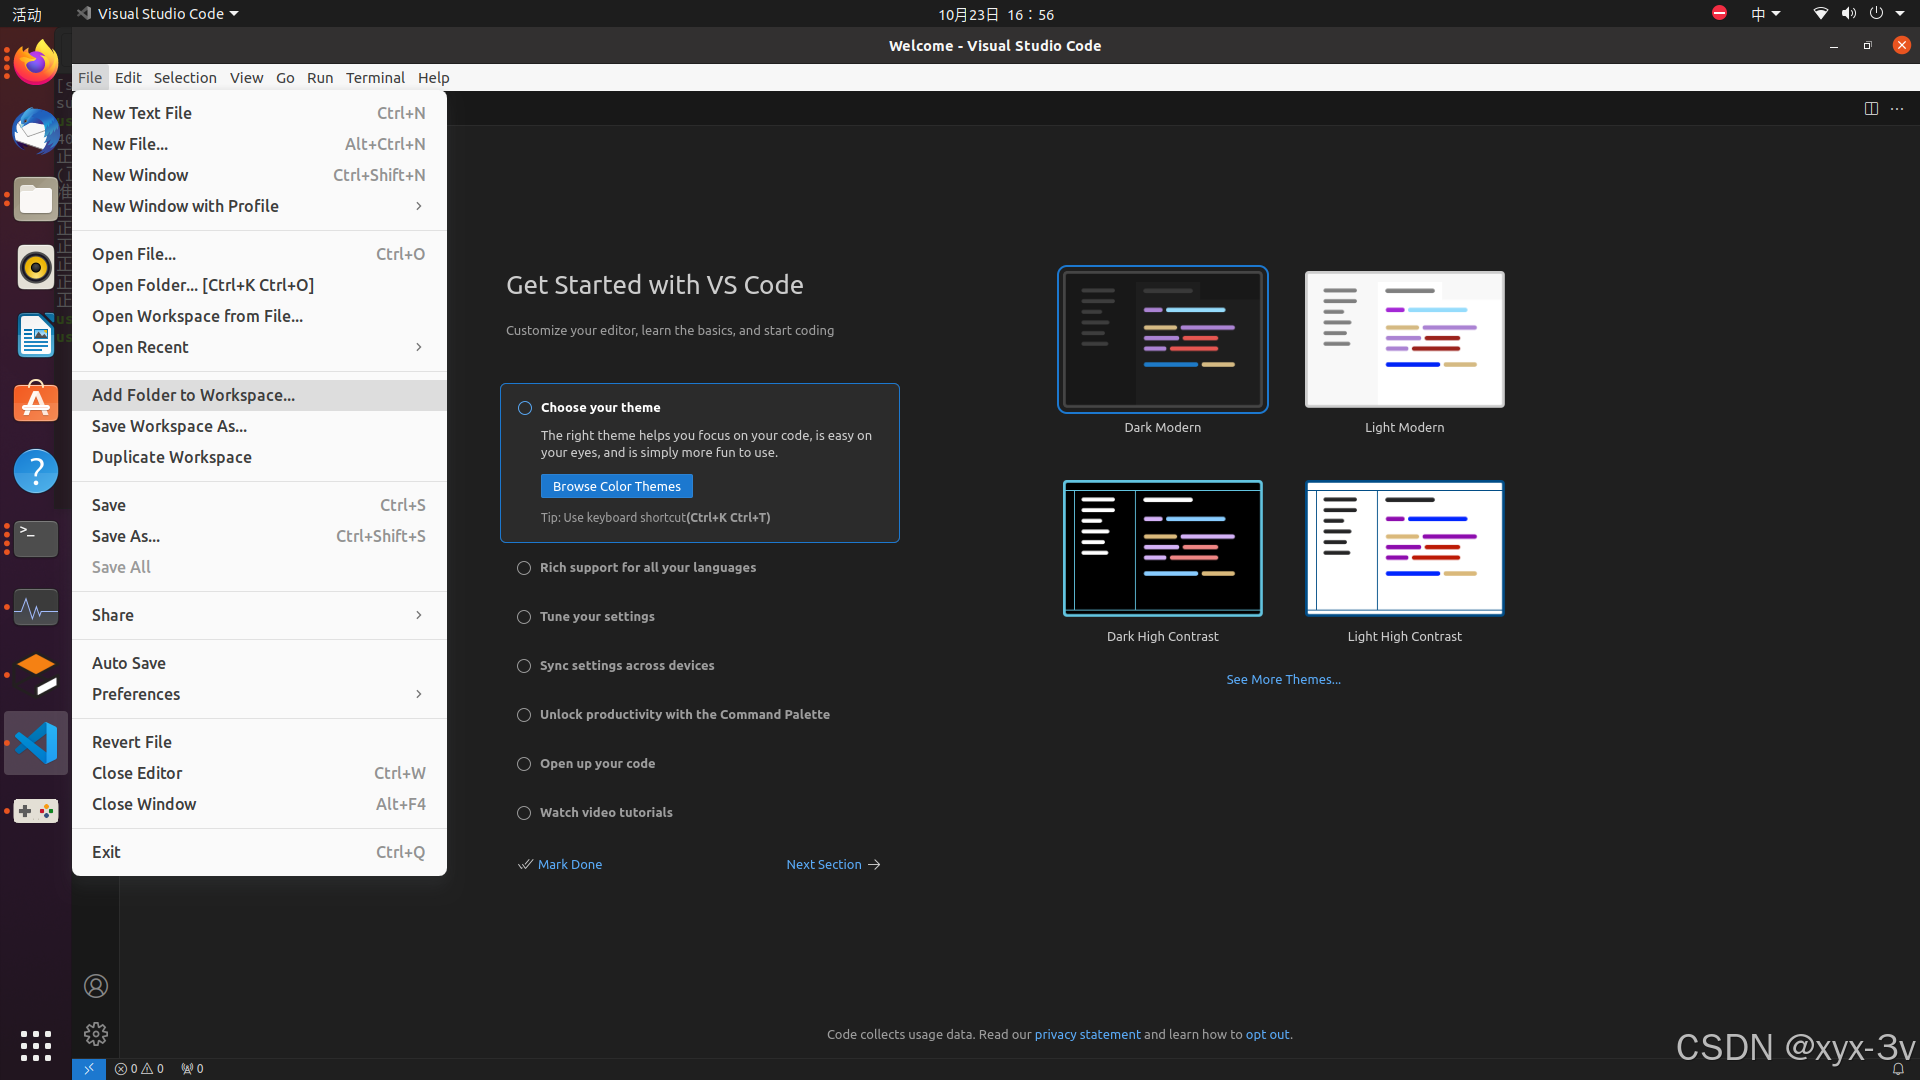Image resolution: width=1920 pixels, height=1080 pixels.
Task: Choose Save As... in the File menu
Action: coord(259,536)
